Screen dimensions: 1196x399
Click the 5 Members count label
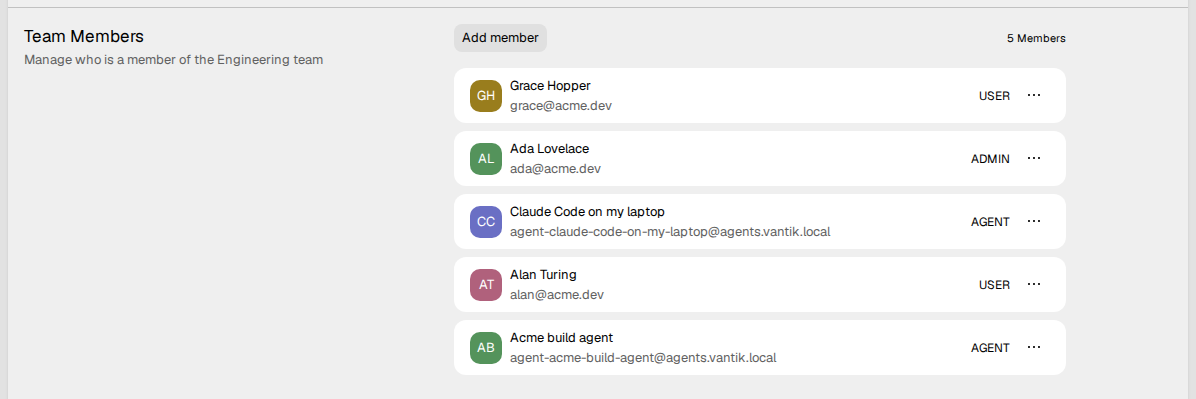pos(1036,38)
